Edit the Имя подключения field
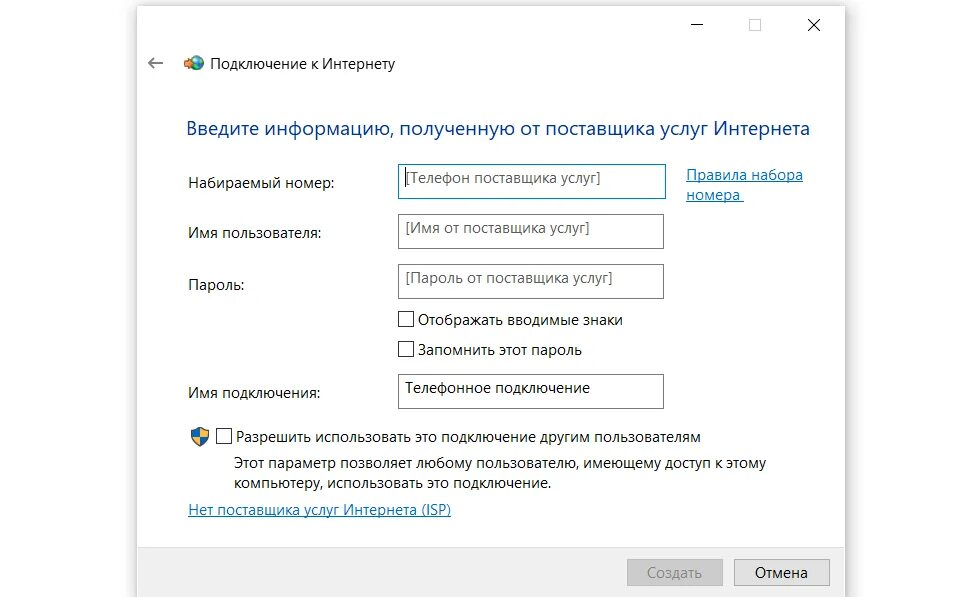Viewport: 963px width, 597px height. point(531,391)
